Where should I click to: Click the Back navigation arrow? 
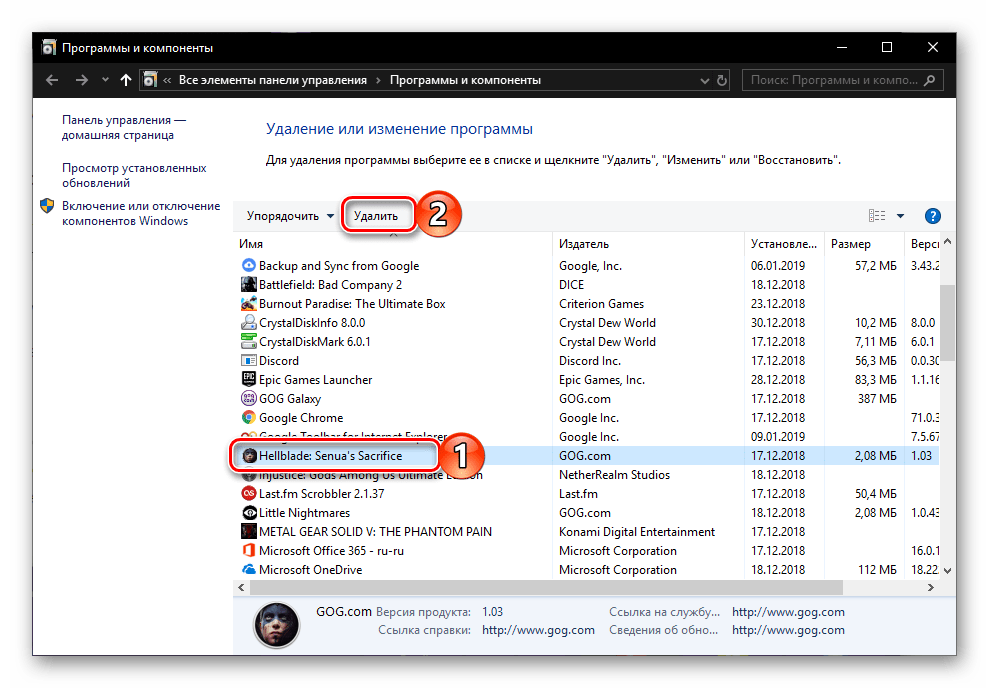tap(52, 80)
